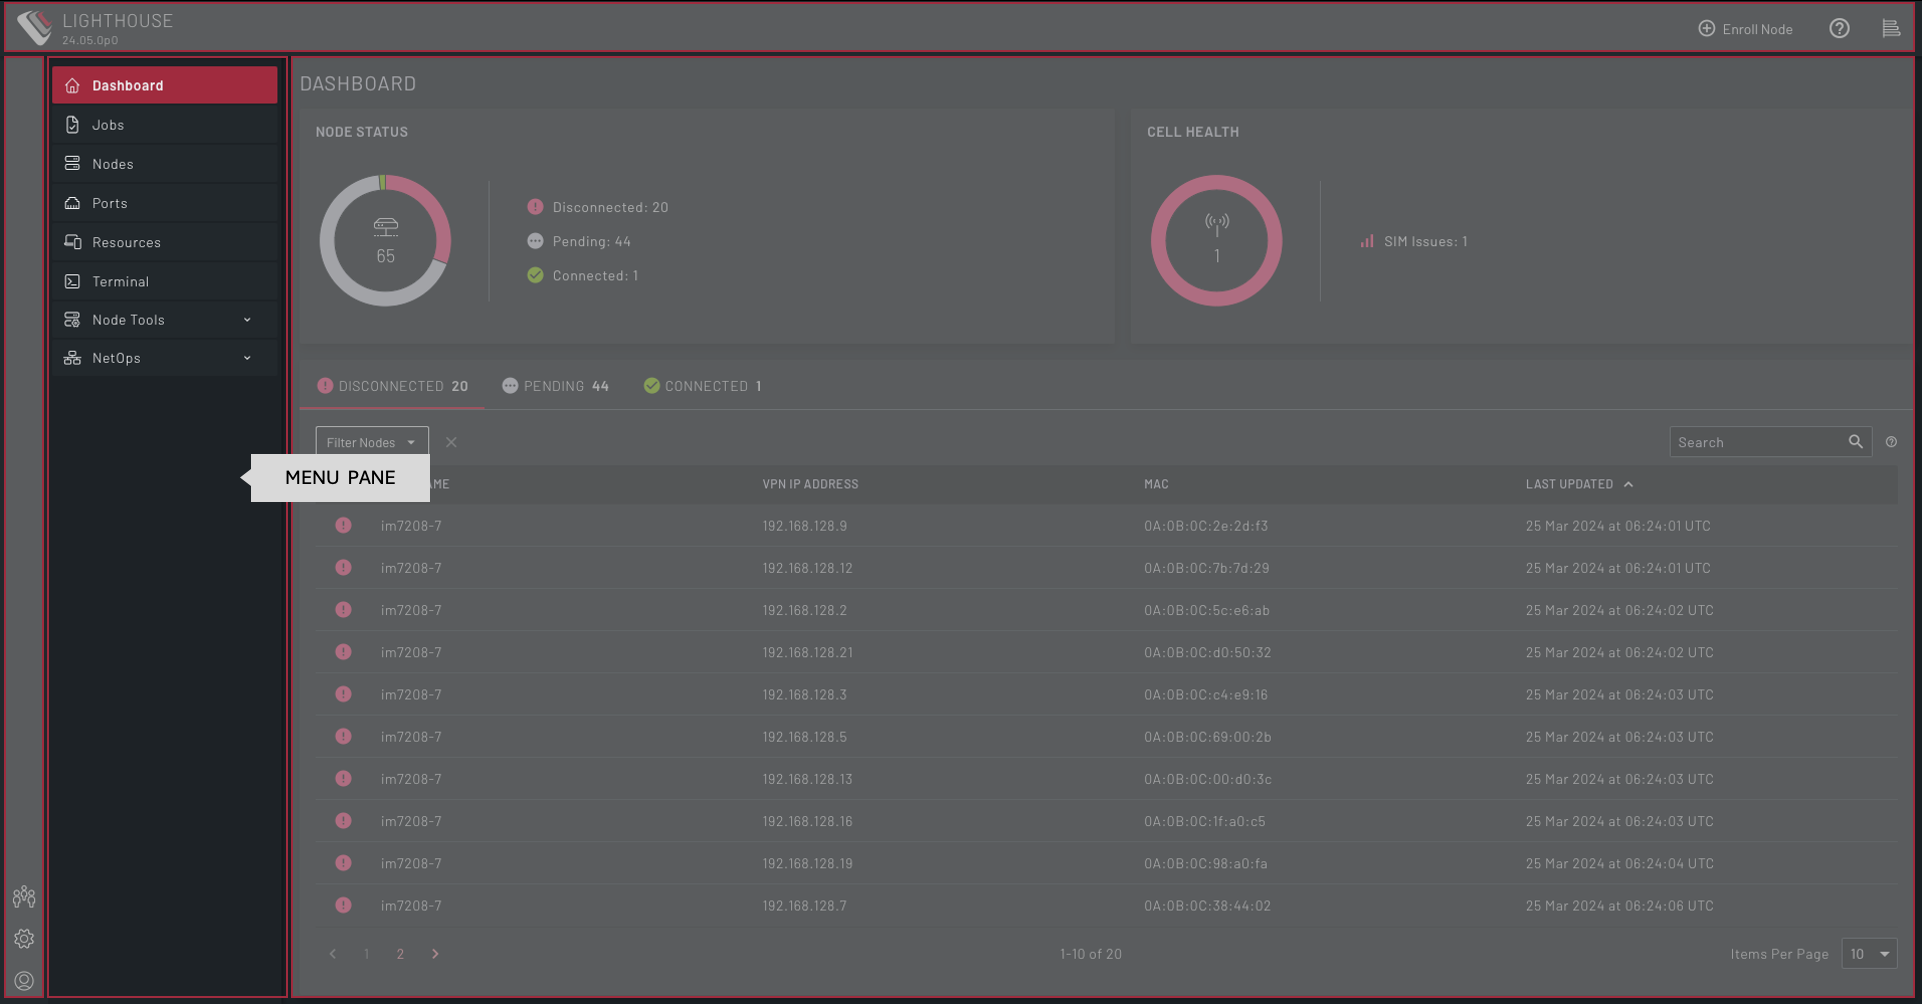Click the help icon beside the search box
The height and width of the screenshot is (1004, 1922).
1891,442
